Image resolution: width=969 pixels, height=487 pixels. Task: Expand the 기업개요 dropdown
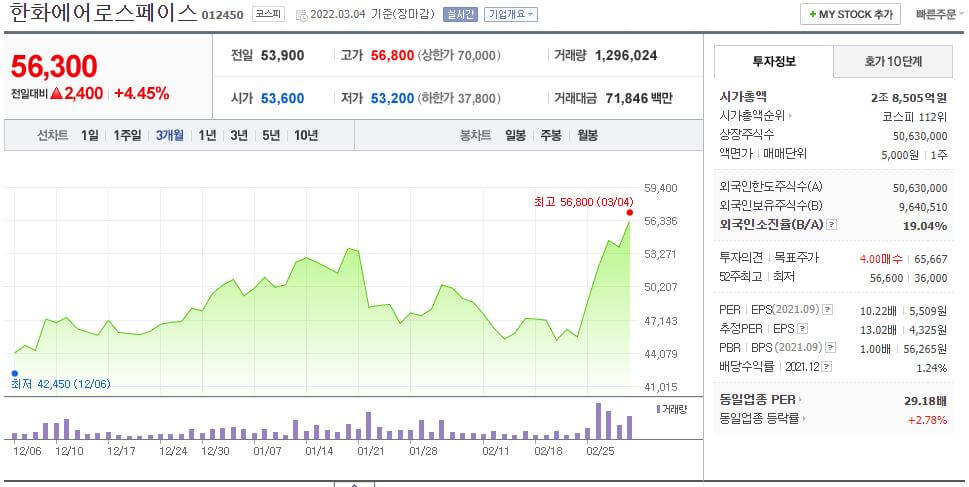click(510, 14)
